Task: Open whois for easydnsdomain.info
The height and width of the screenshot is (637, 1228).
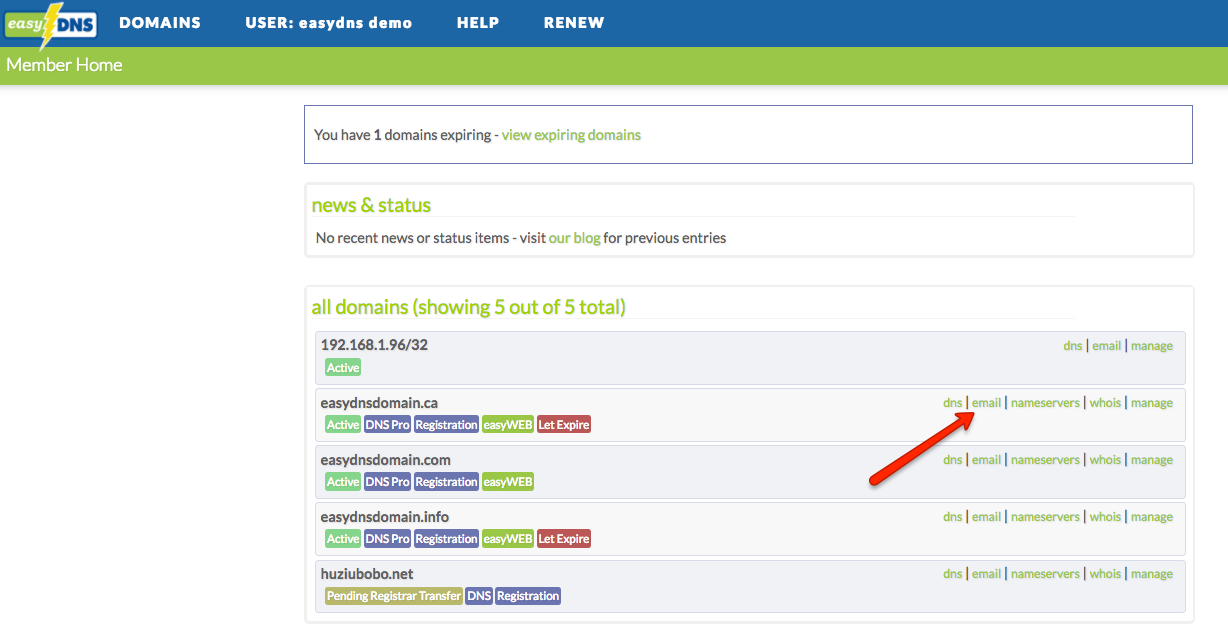Action: (x=1105, y=517)
